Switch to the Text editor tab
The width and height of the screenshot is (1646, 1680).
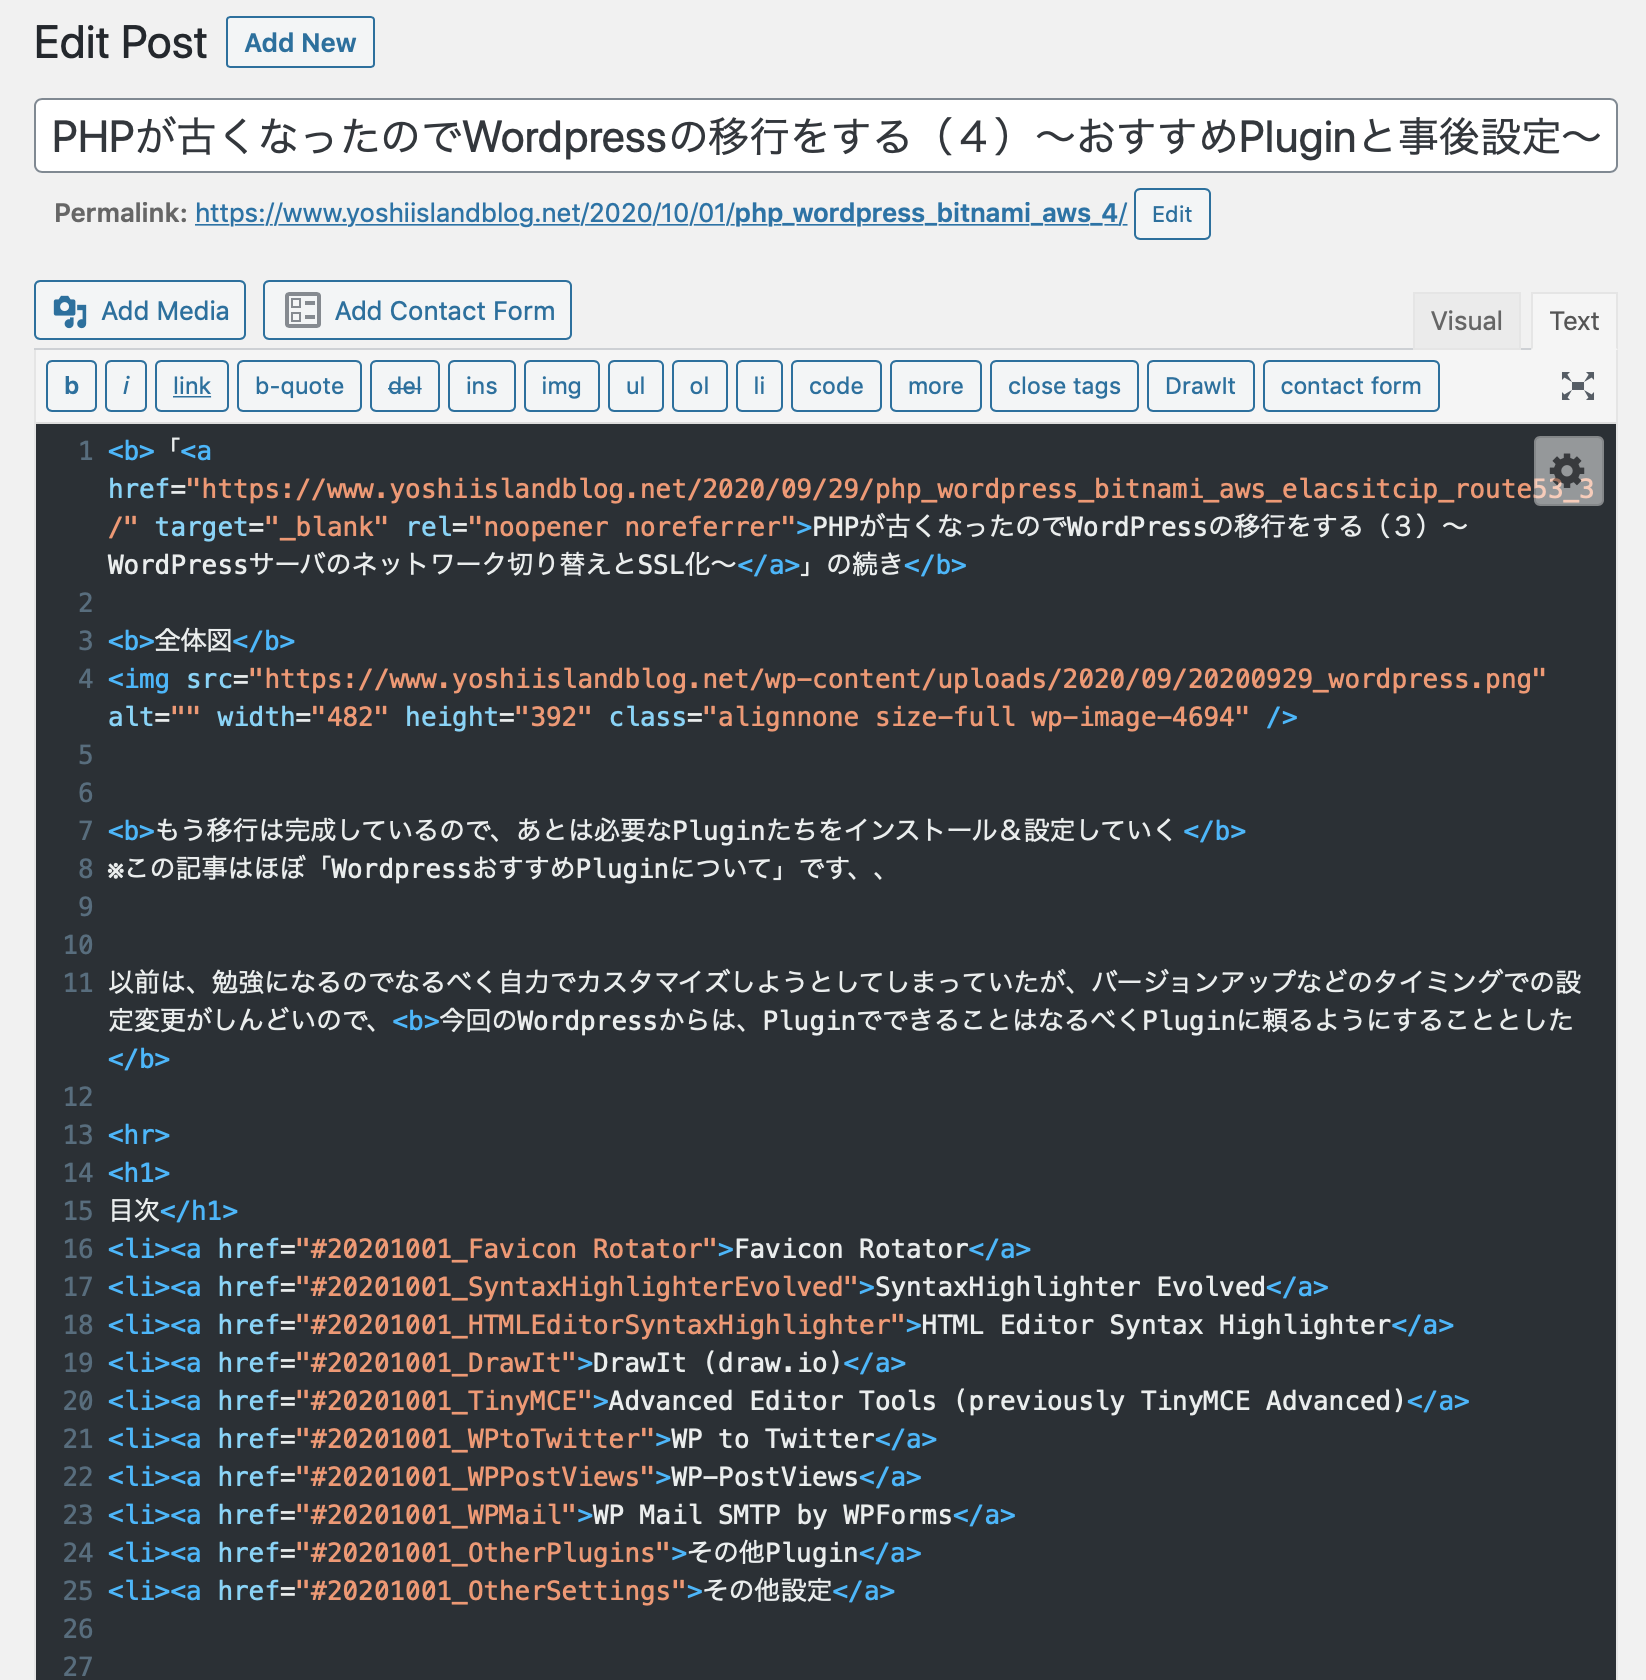click(1574, 321)
